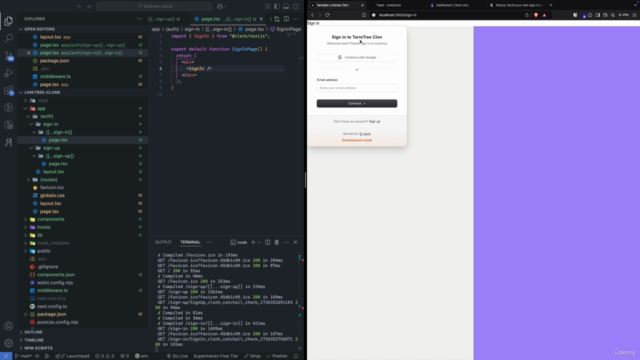Reload the browser page

327,15
